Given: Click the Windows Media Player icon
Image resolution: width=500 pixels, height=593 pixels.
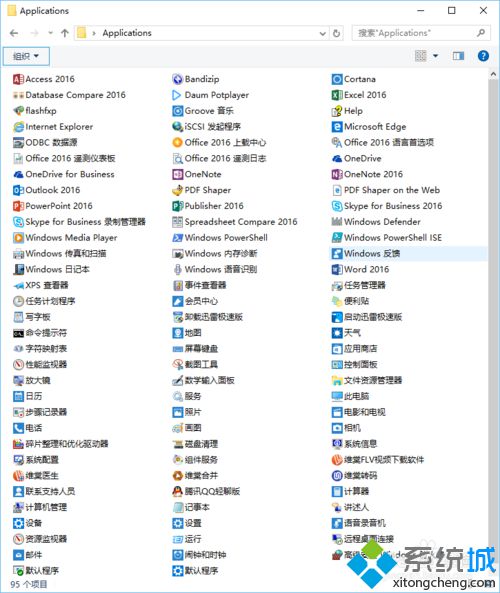Looking at the screenshot, I should pos(18,238).
